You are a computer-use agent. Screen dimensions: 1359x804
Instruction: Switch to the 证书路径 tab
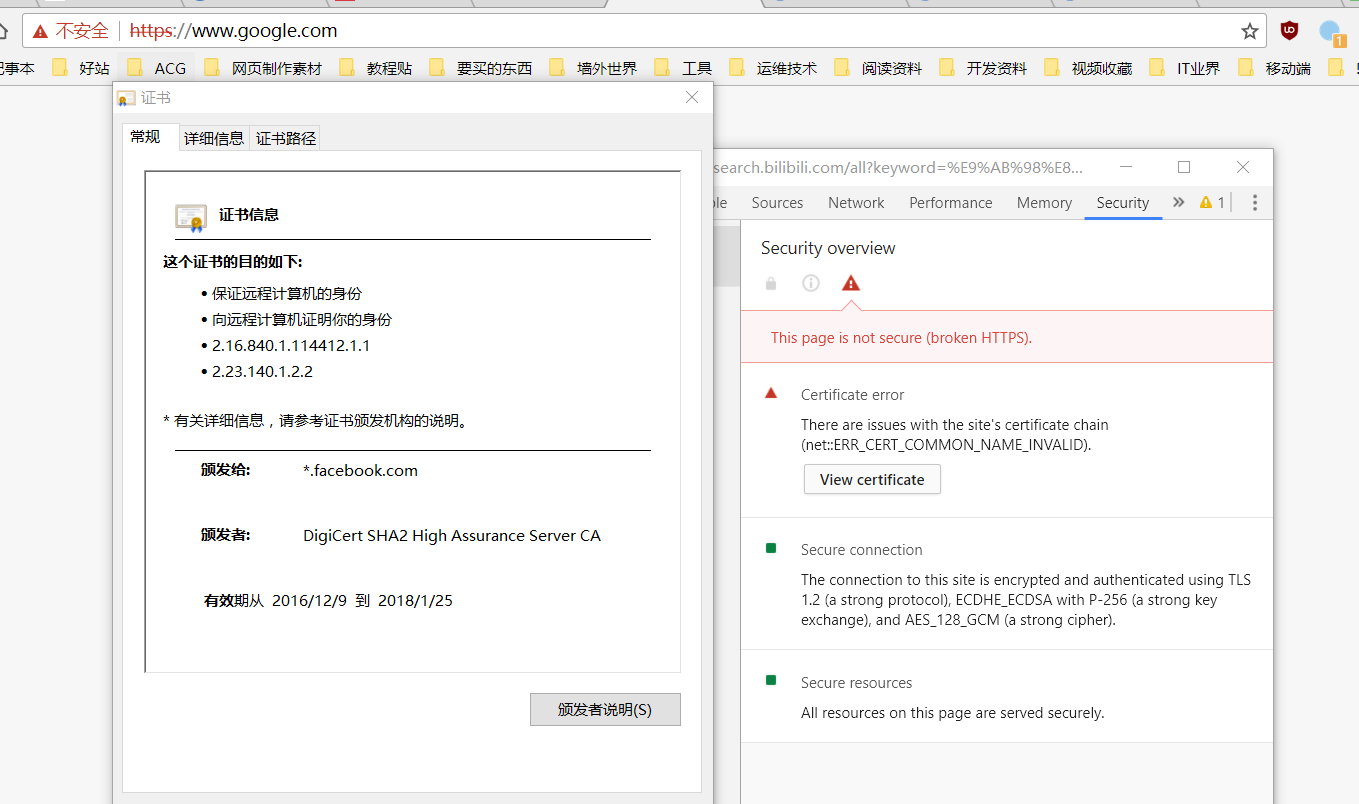286,138
